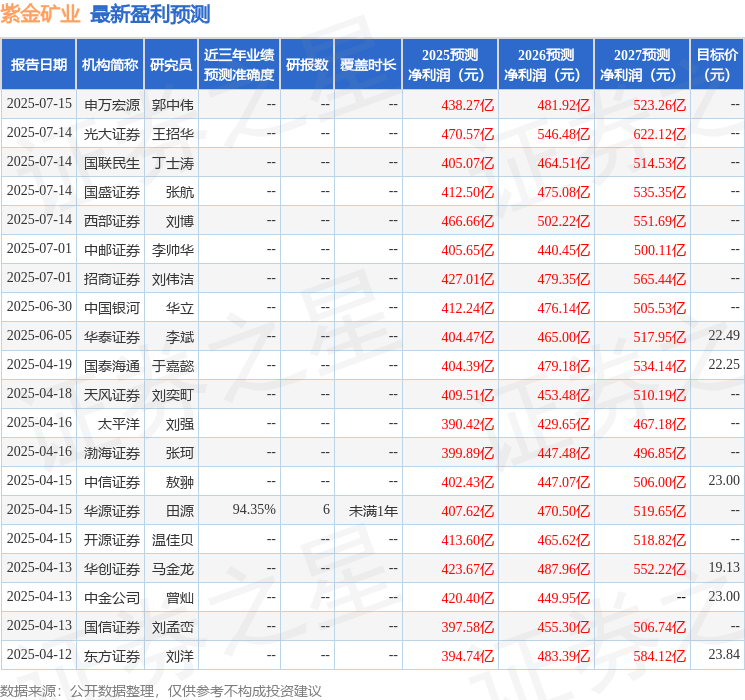Select the 开源证券 institution cell
The width and height of the screenshot is (745, 700).
tap(112, 540)
